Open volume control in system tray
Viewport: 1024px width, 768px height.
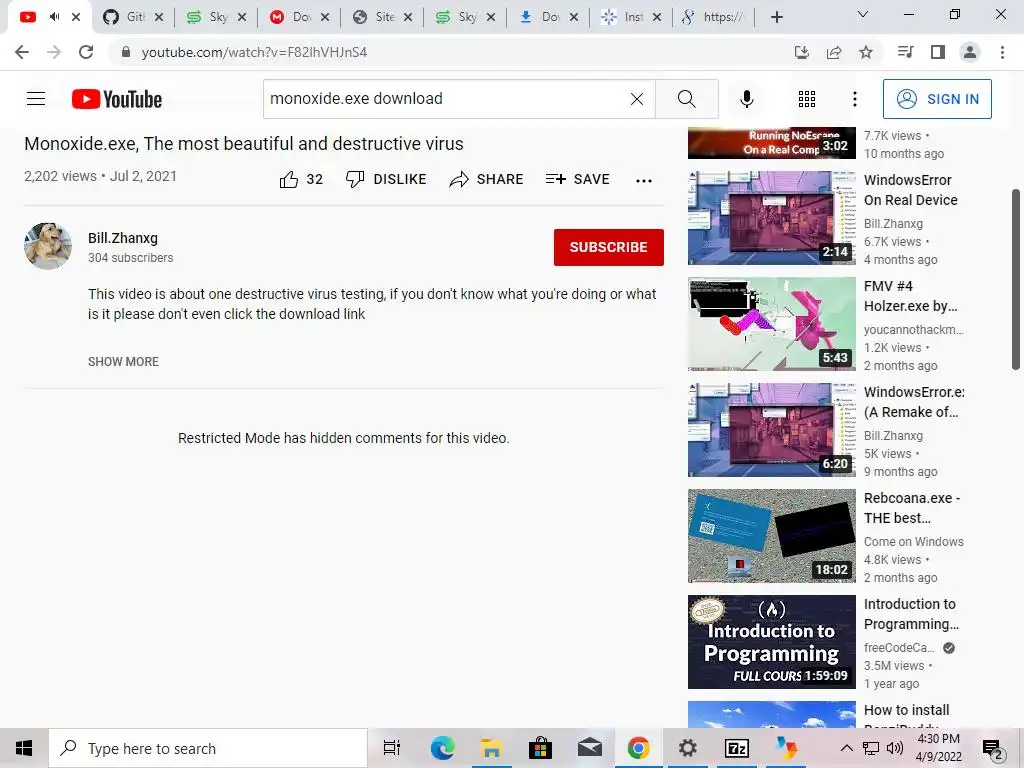point(895,748)
